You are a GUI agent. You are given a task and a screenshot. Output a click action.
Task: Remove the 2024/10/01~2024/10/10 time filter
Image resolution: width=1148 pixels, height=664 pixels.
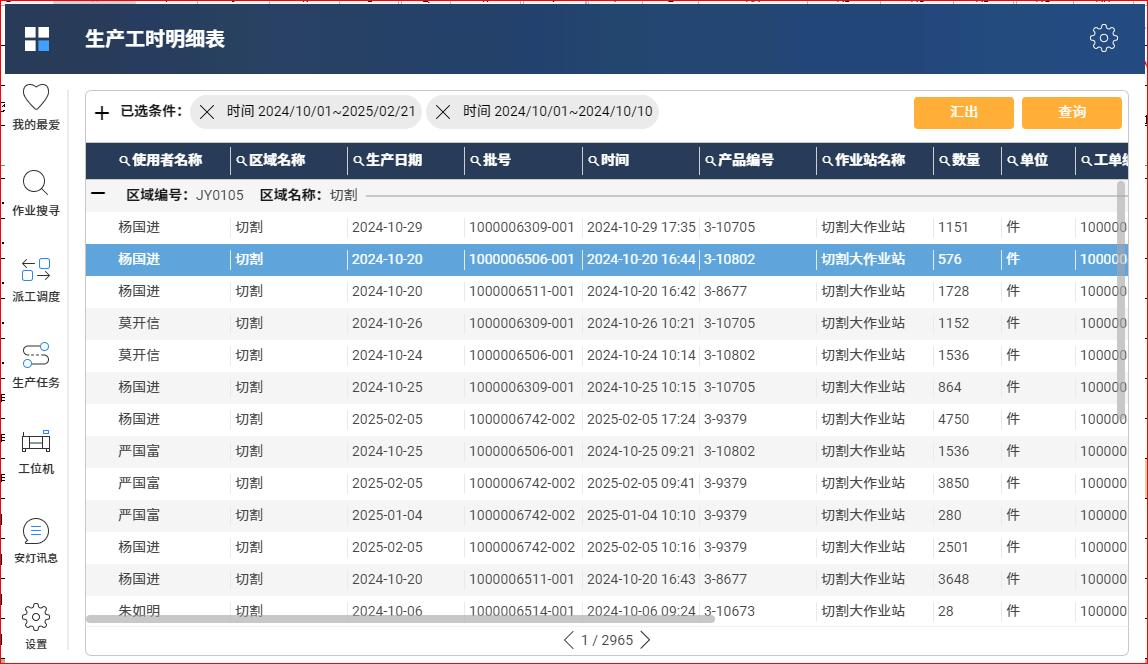click(443, 112)
